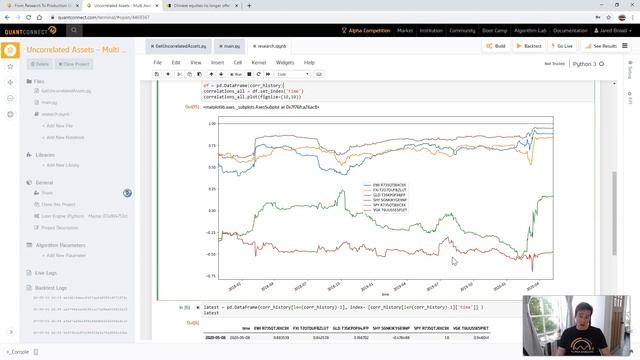Click Add New File

pos(58,126)
